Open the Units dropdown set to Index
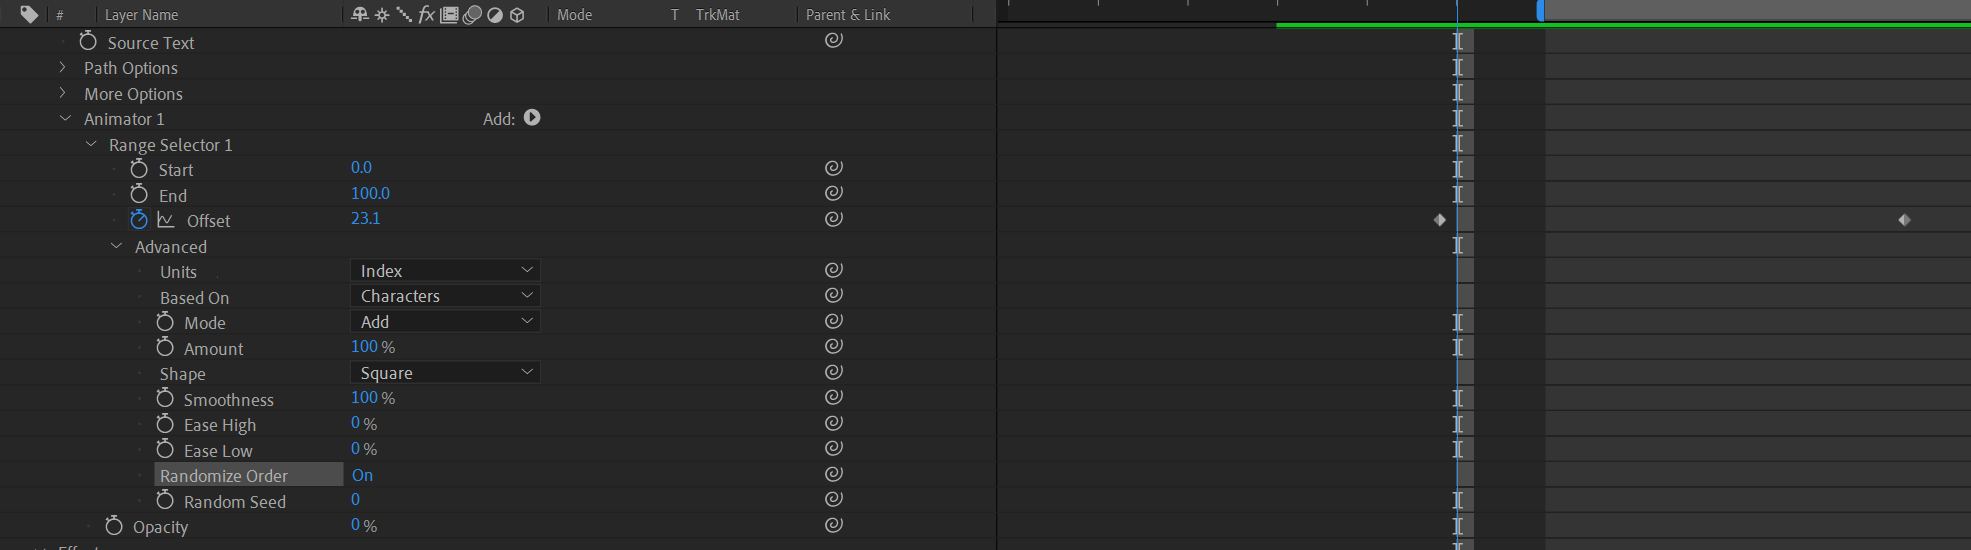Image resolution: width=1971 pixels, height=550 pixels. 445,271
